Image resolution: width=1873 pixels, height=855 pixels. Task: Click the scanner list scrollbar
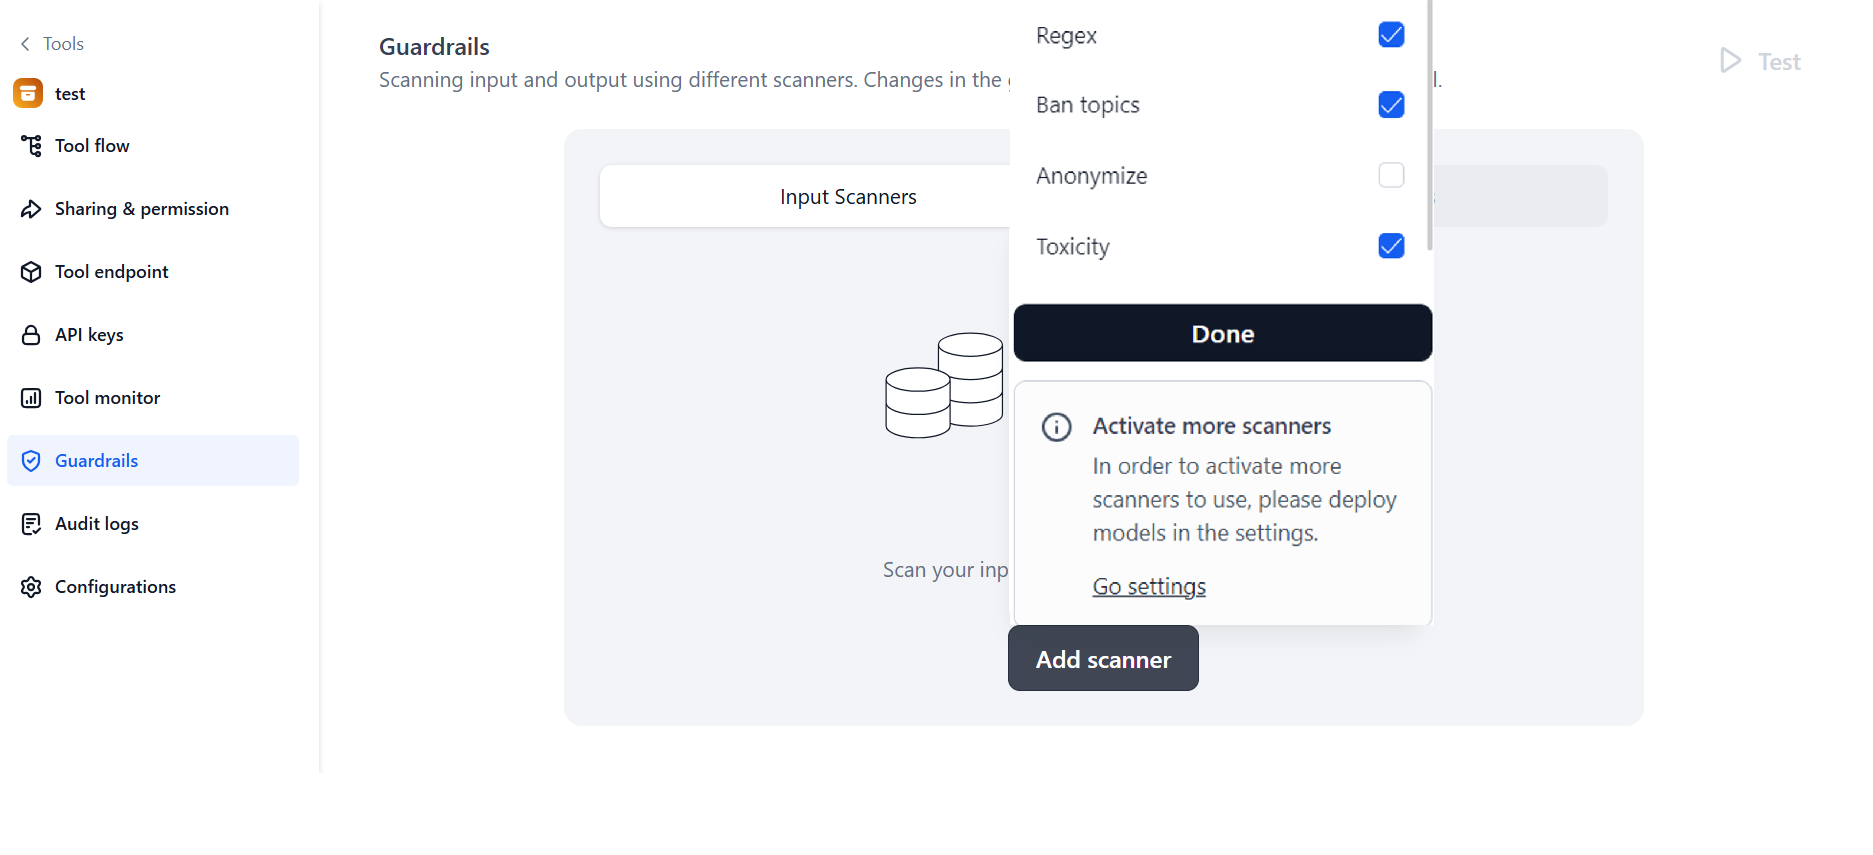pos(1430,124)
